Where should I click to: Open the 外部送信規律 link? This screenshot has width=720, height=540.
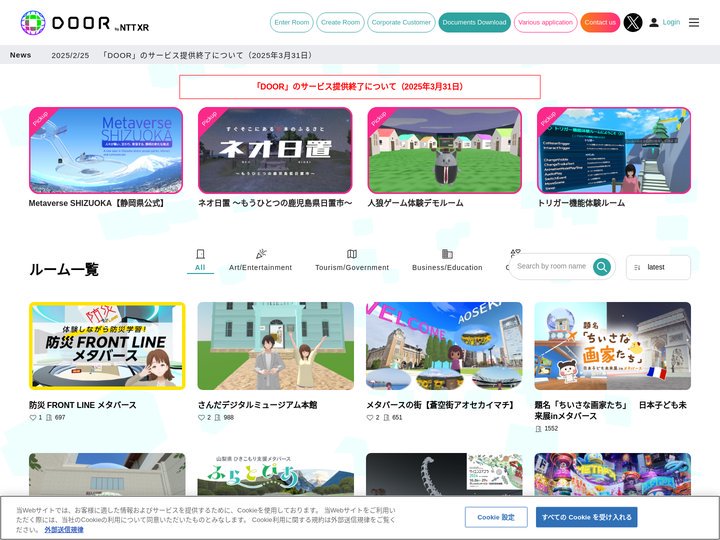64,529
